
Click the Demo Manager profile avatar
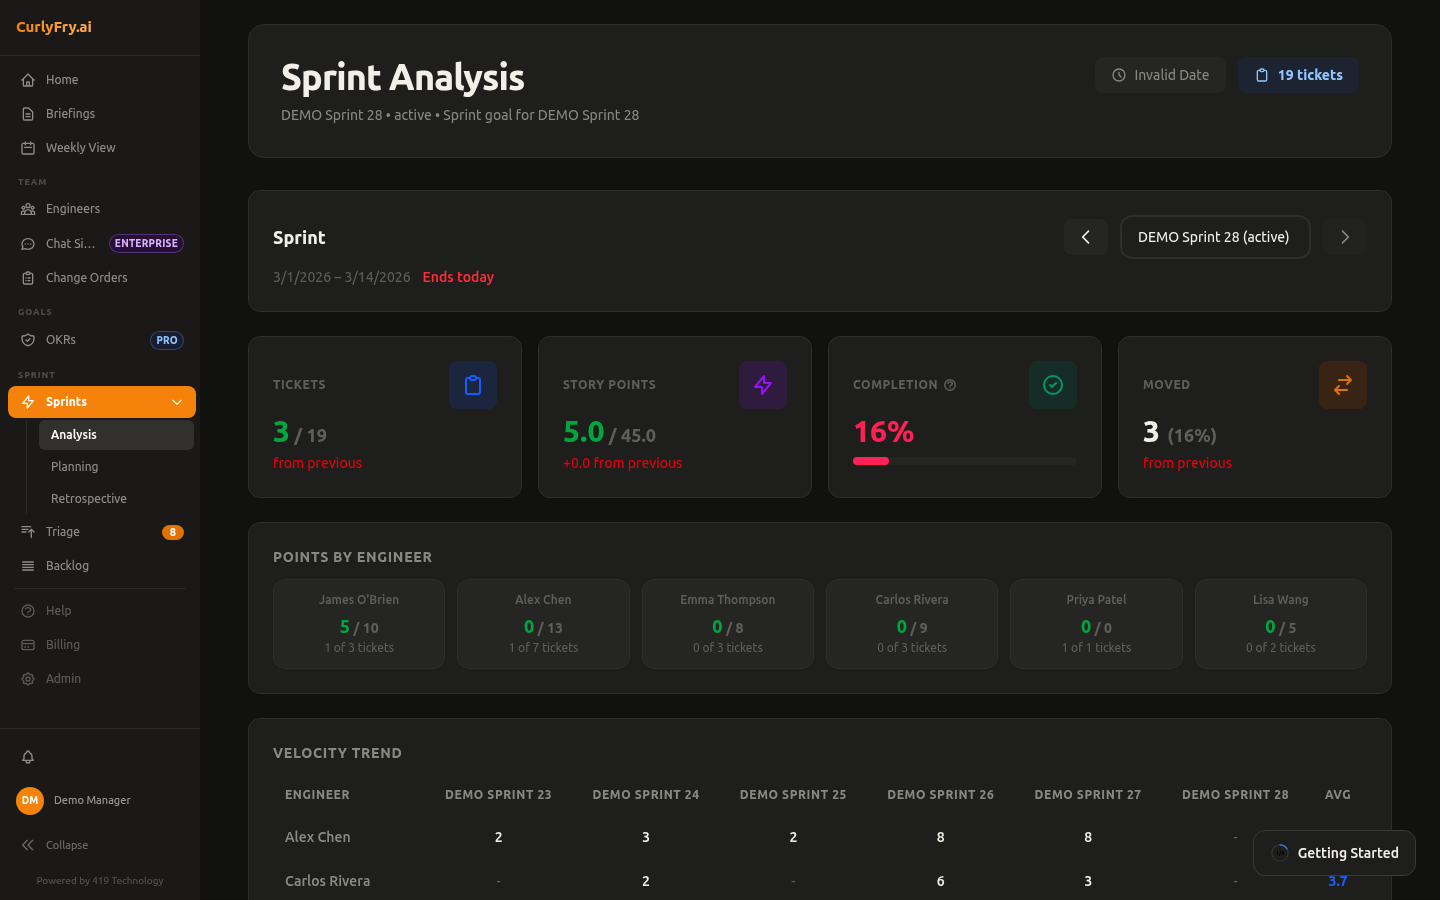[29, 800]
